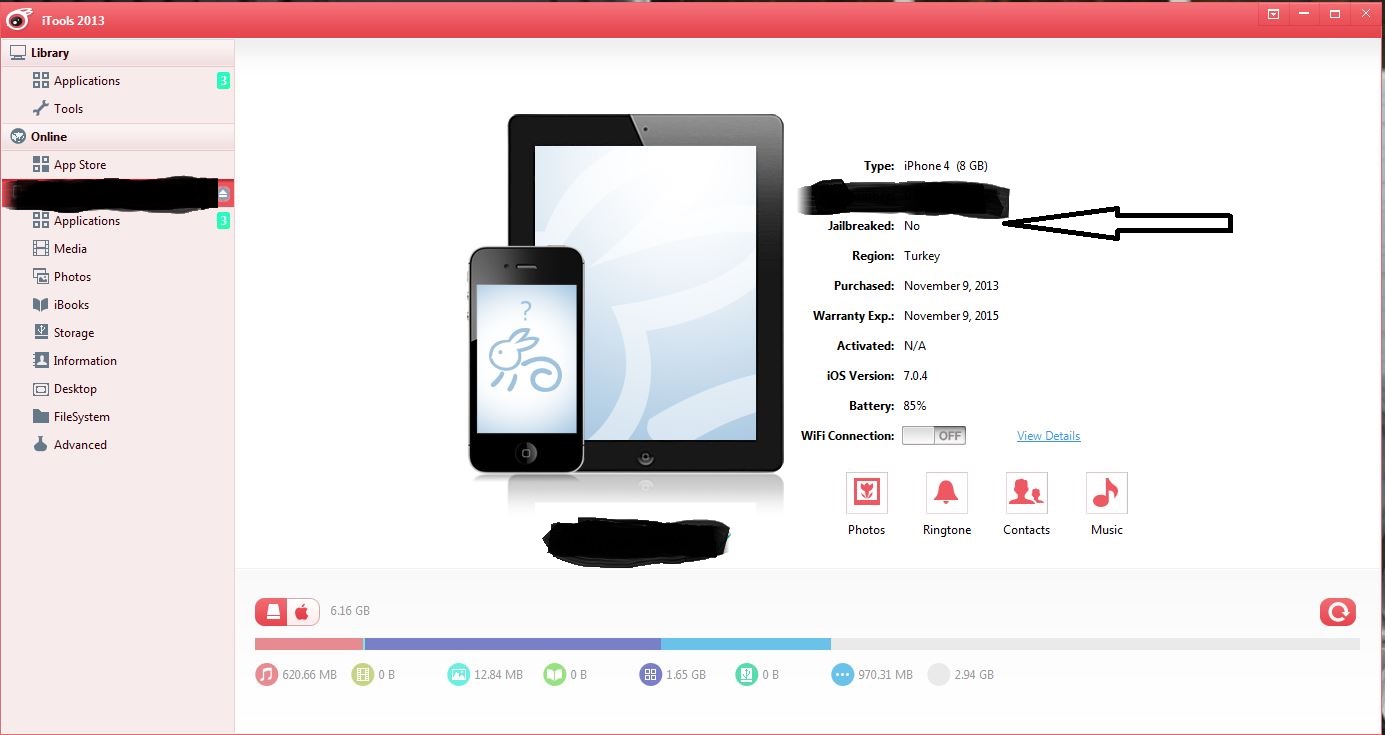
Task: Click the apps grid icon beside 1.65 GB
Action: coord(650,675)
